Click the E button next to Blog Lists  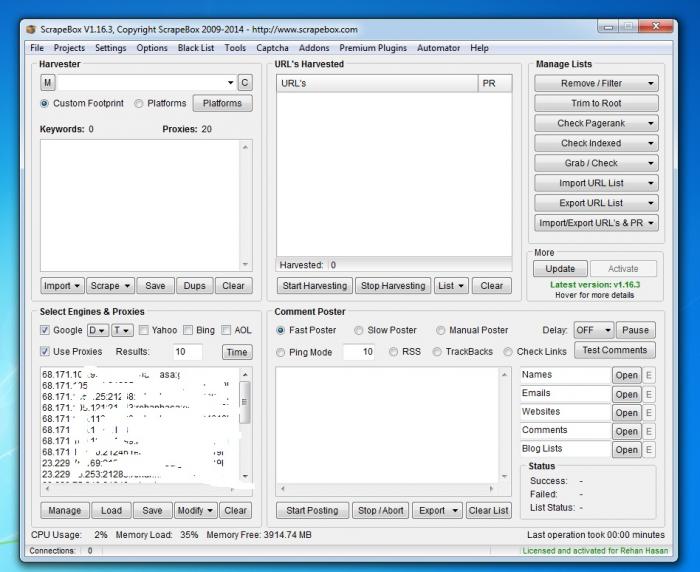tap(649, 450)
